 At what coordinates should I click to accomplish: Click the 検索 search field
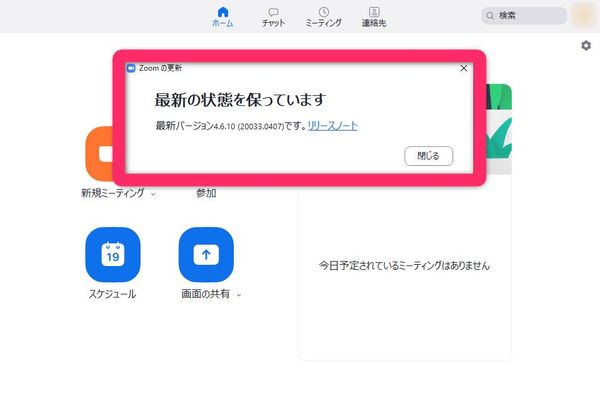[524, 16]
